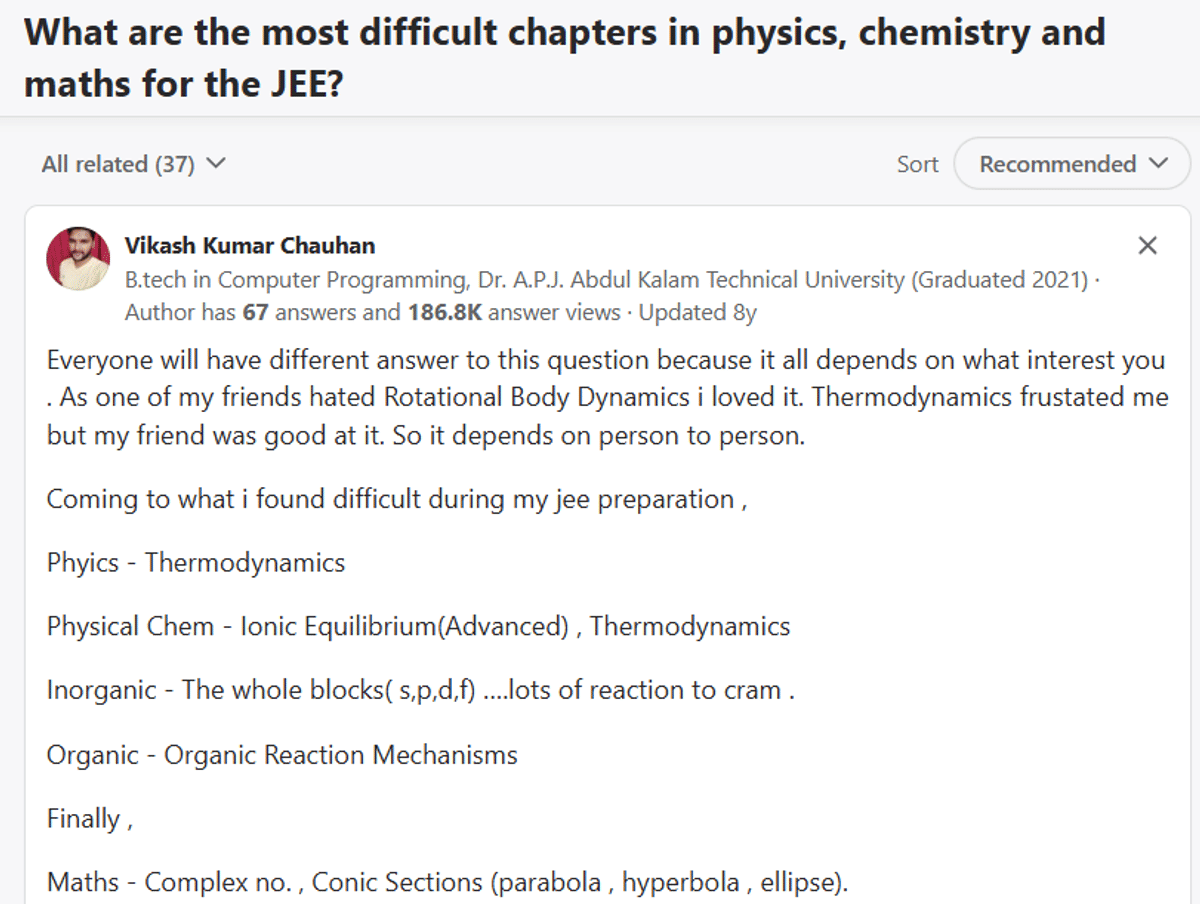
Task: Open the Vikash Kumar Chauhan author name link
Action: coord(250,246)
